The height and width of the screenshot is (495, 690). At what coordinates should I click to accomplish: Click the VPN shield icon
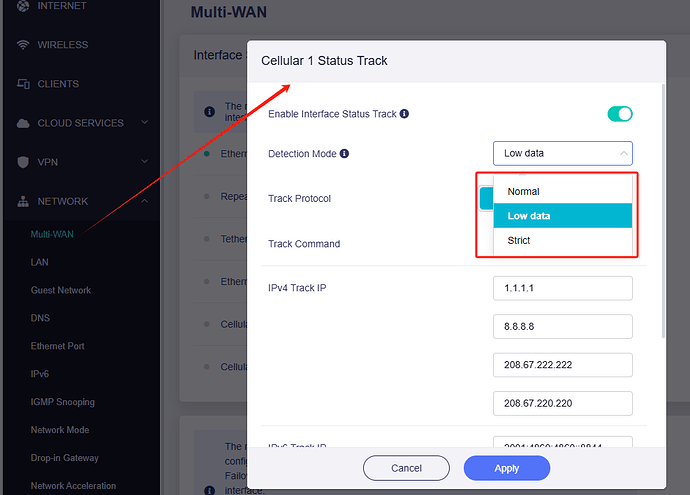pyautogui.click(x=23, y=162)
